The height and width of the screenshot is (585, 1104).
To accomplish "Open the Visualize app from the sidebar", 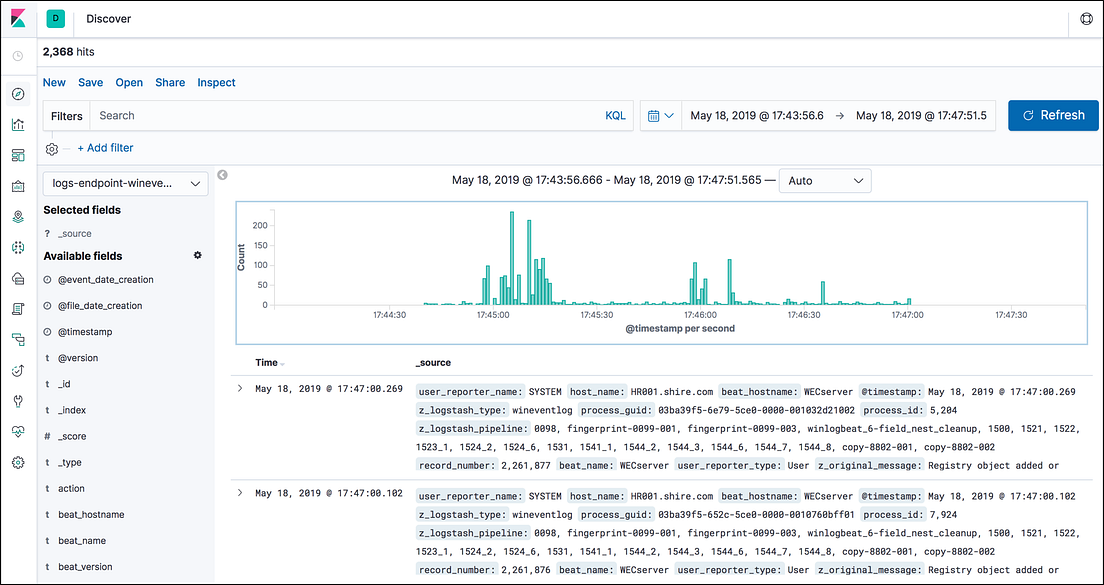I will pos(17,124).
